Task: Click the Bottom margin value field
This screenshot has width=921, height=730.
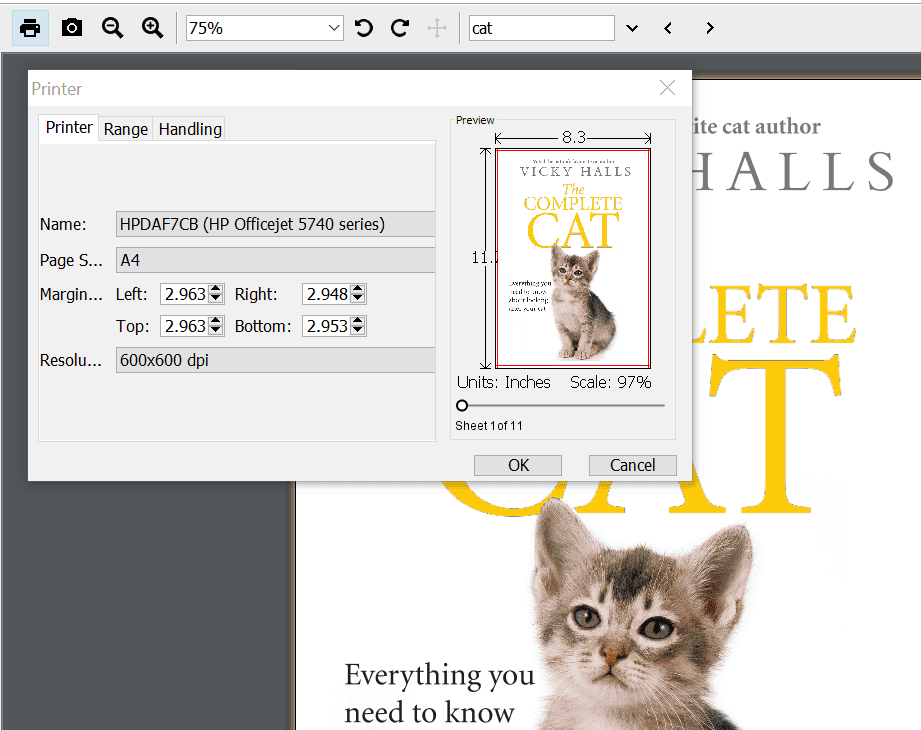Action: tap(327, 325)
